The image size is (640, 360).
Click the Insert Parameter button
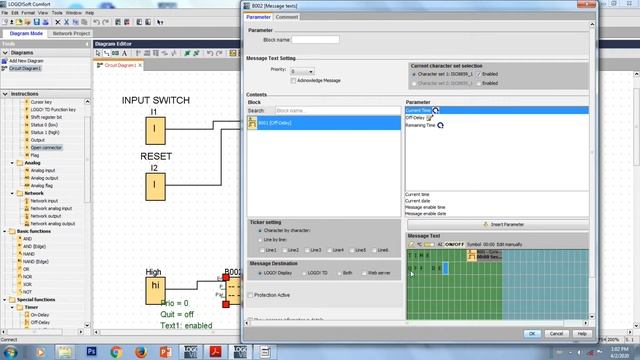click(x=498, y=224)
